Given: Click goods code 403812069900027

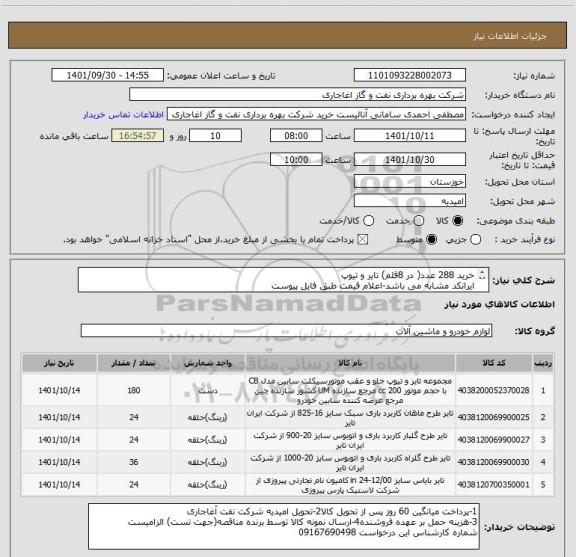Looking at the screenshot, I should coord(493,440).
